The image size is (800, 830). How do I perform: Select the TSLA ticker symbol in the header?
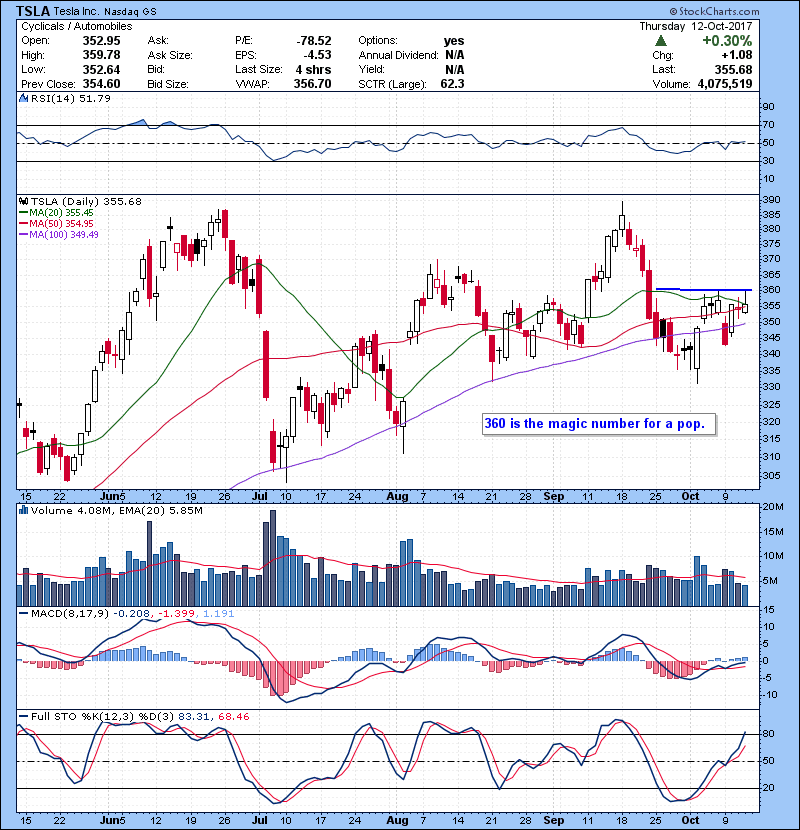point(33,11)
